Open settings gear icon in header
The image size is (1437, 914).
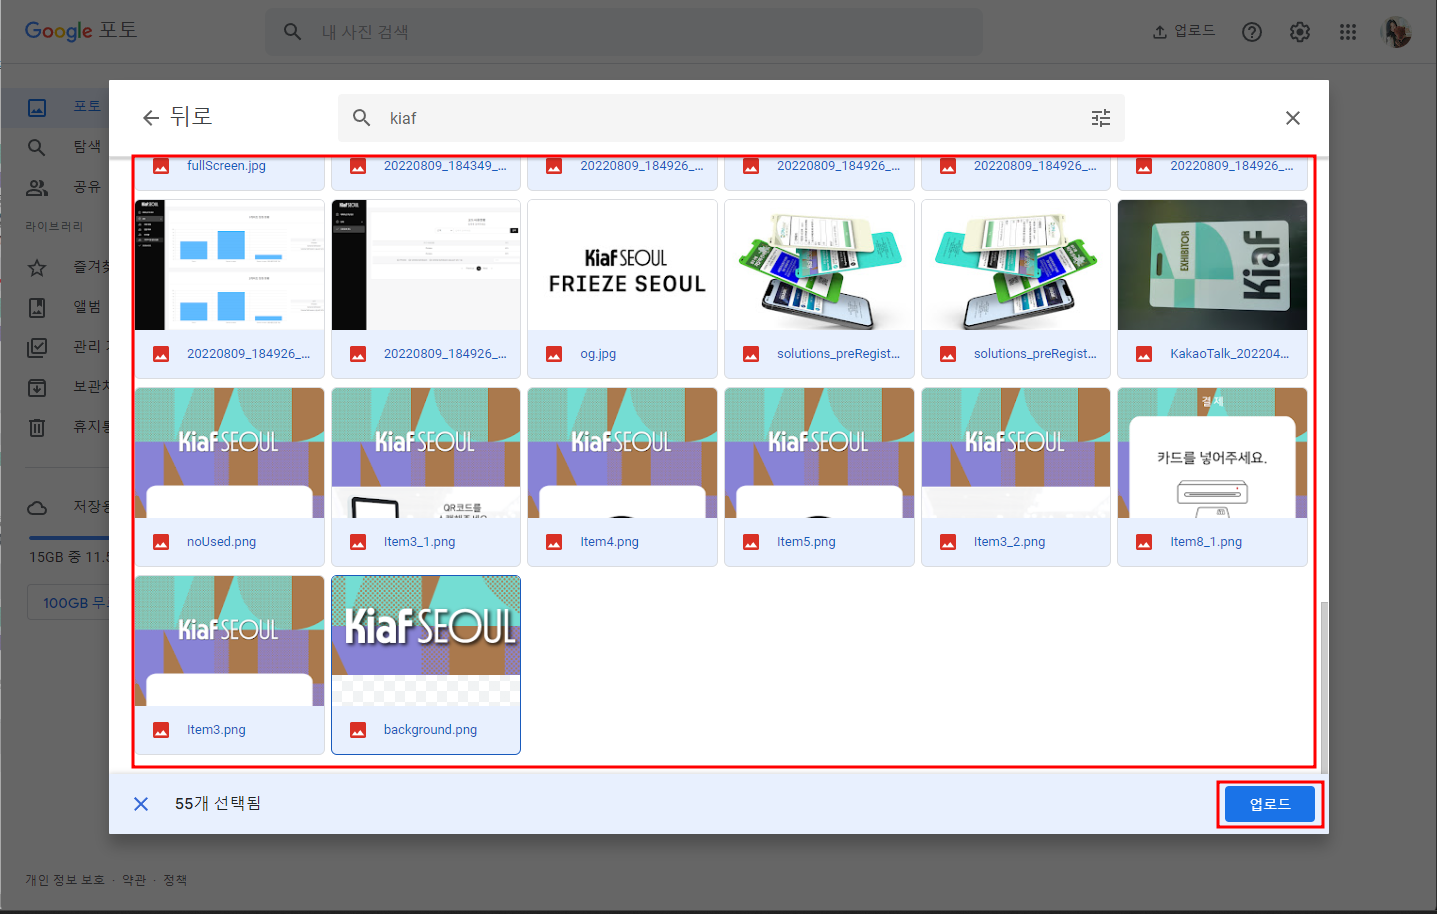coord(1299,32)
